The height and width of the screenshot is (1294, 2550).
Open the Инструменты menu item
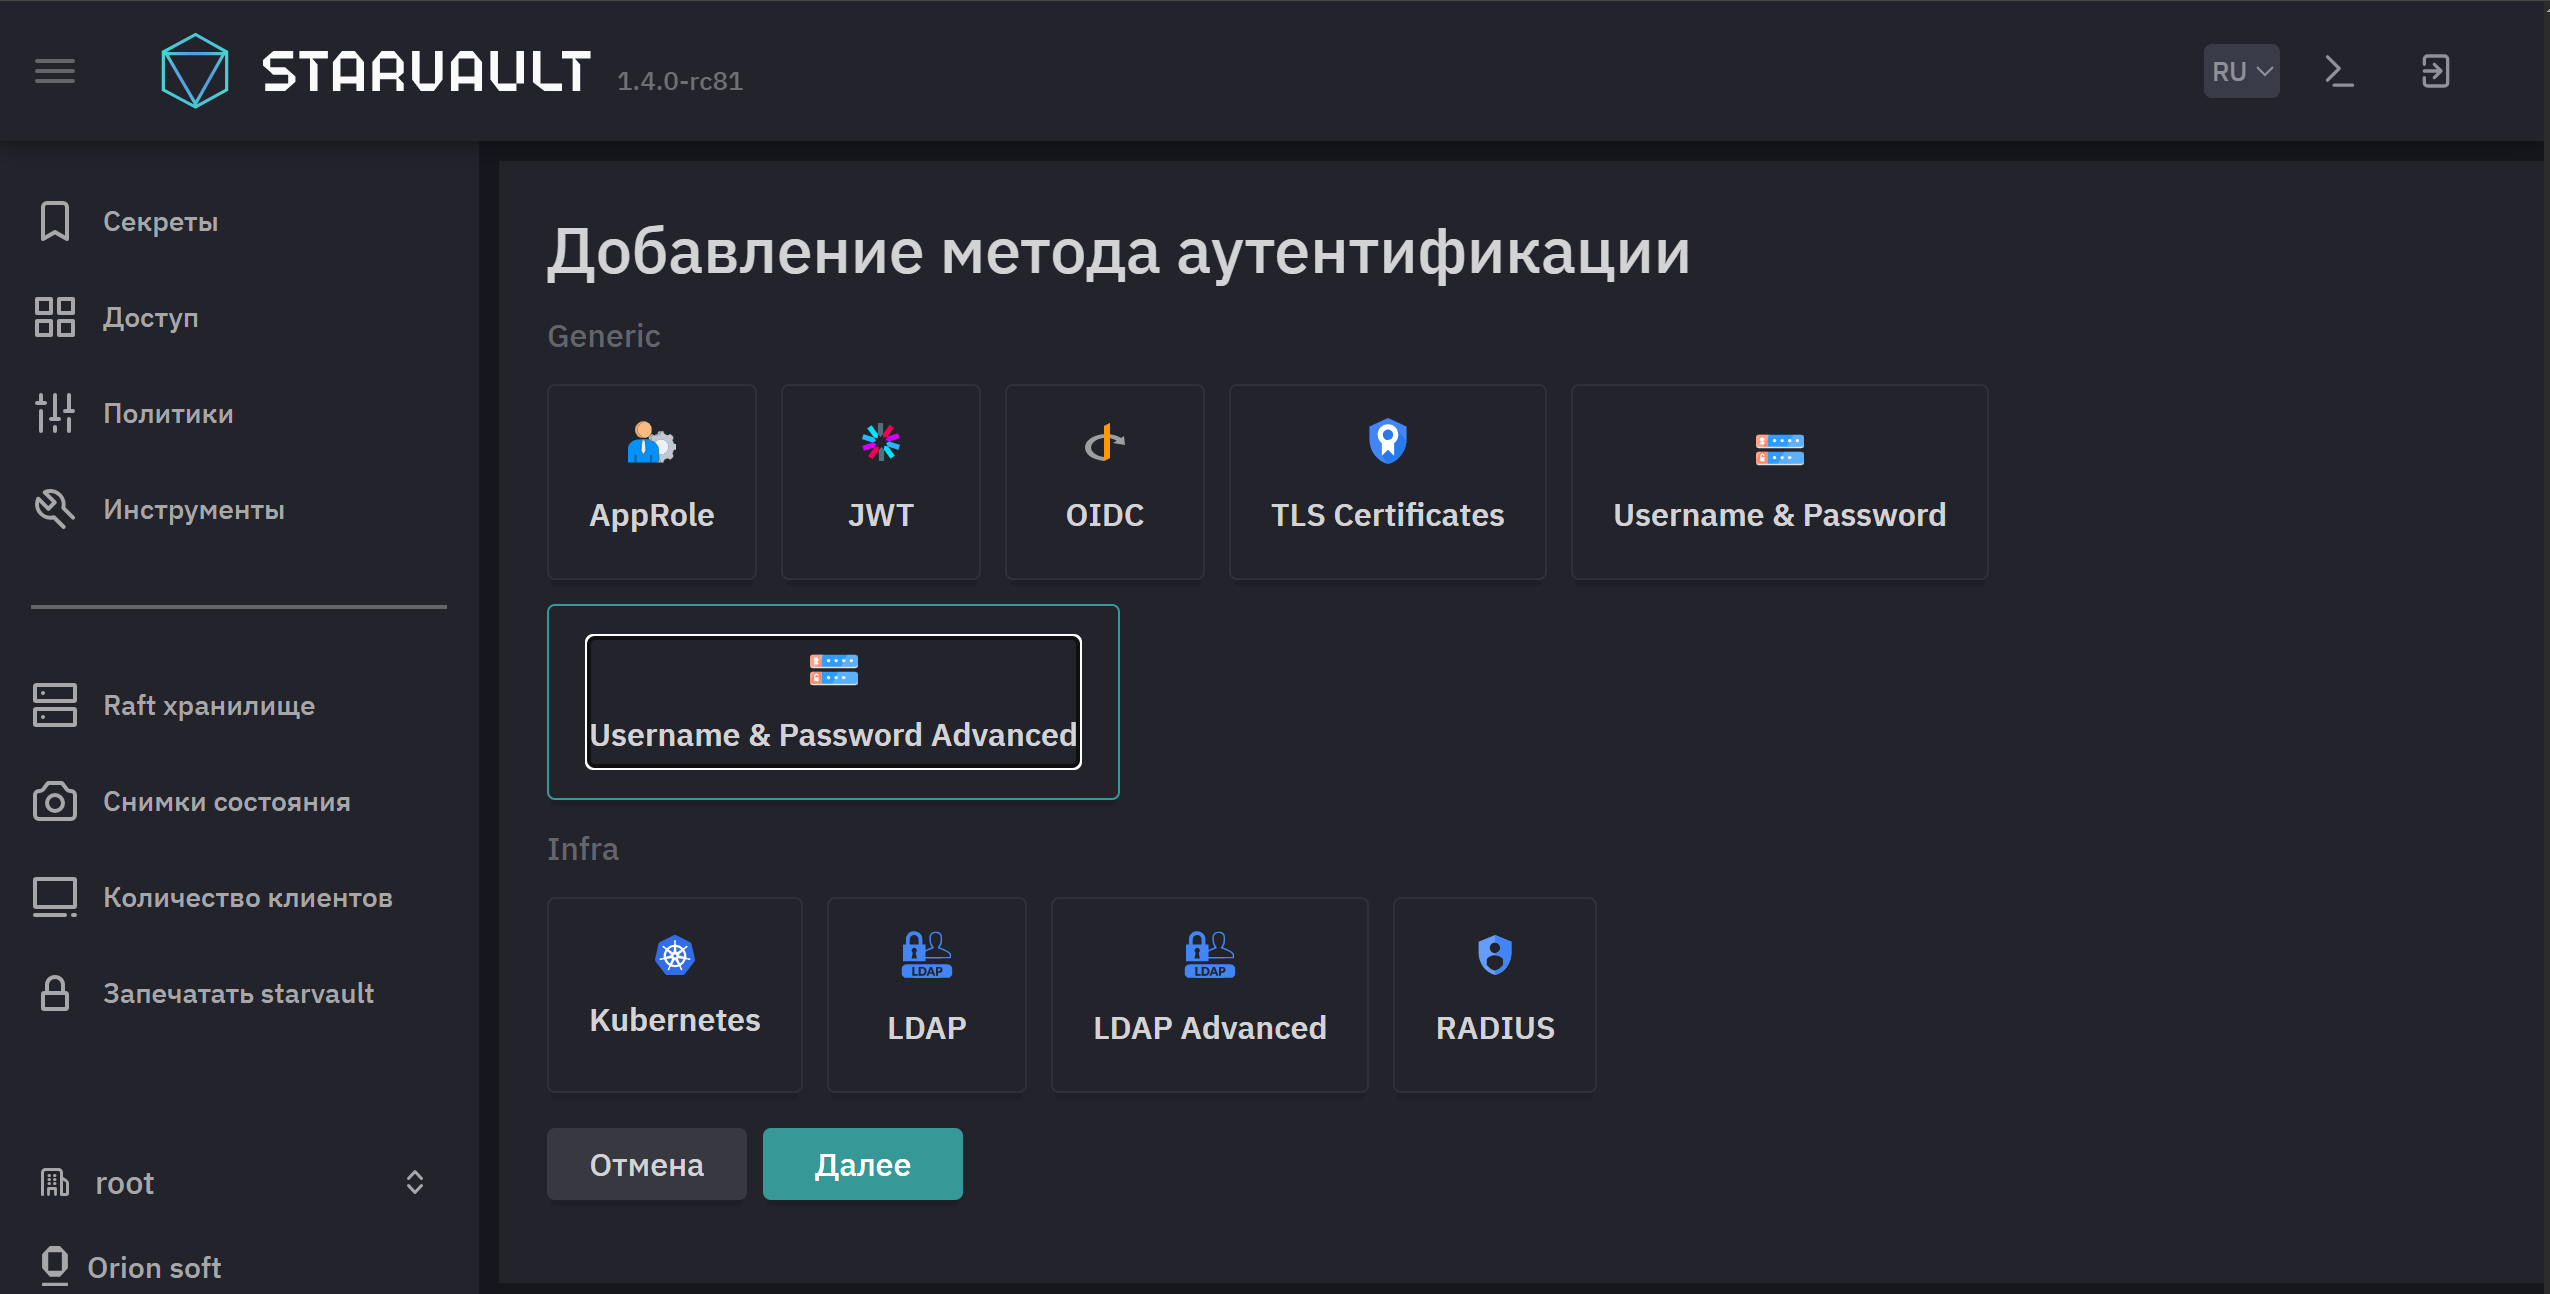click(x=194, y=510)
